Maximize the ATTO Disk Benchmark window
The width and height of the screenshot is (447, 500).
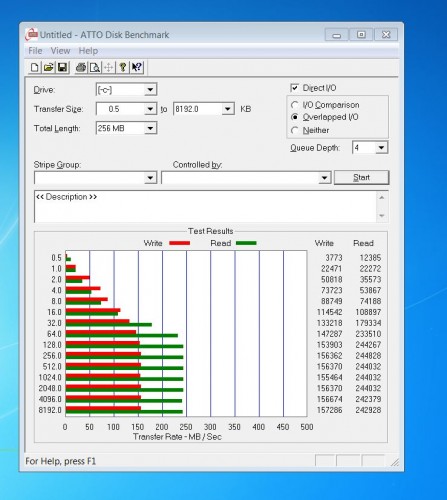tap(361, 35)
